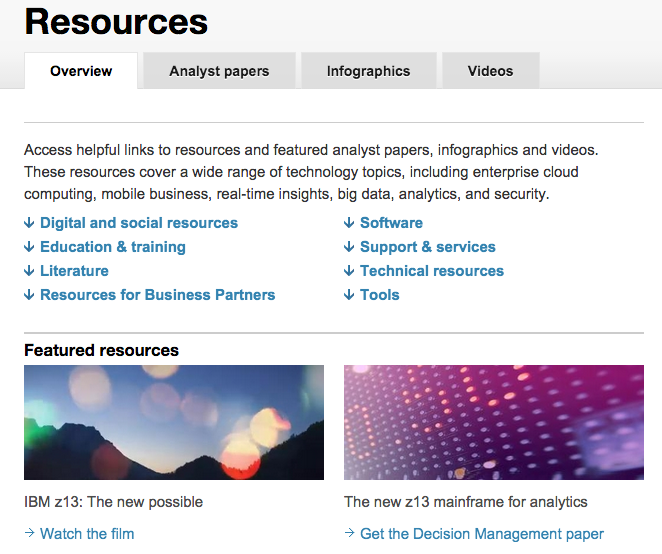Viewport: 662px width, 554px height.
Task: Go to the Overview tab
Action: [x=81, y=71]
